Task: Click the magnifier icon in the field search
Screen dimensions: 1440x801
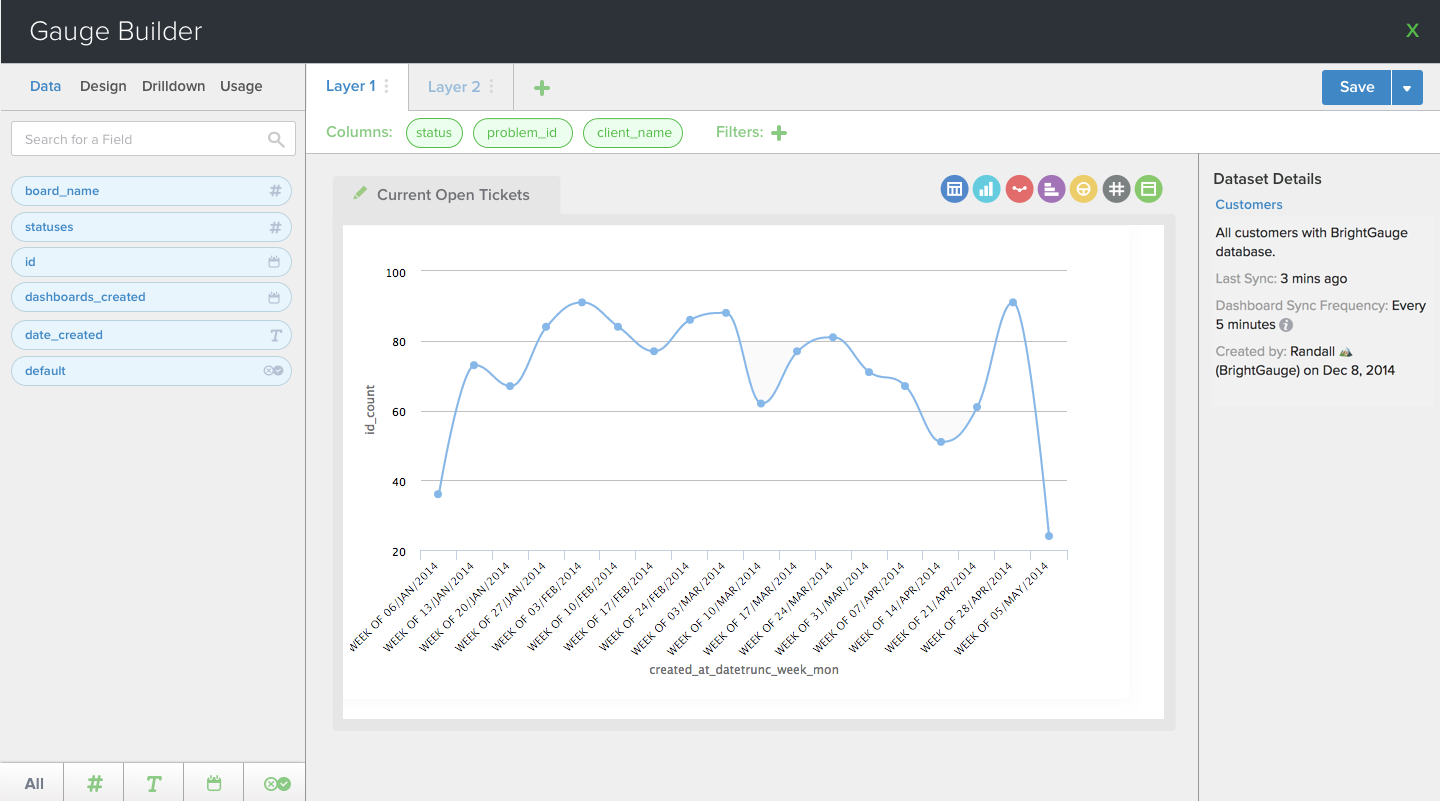Action: pos(276,140)
